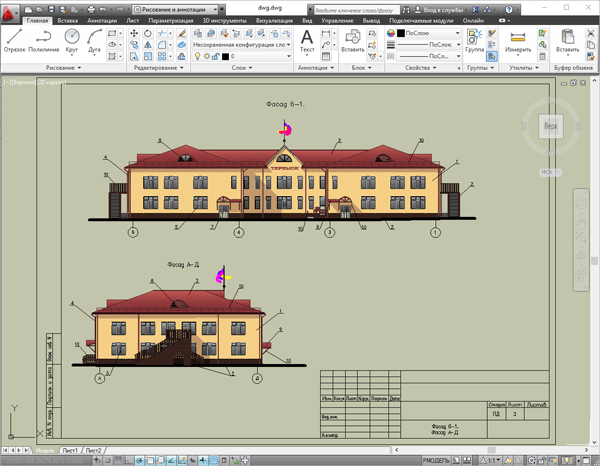Image resolution: width=600 pixels, height=466 pixels.
Task: Click the Save icon in quick access toolbar
Action: [x=51, y=9]
